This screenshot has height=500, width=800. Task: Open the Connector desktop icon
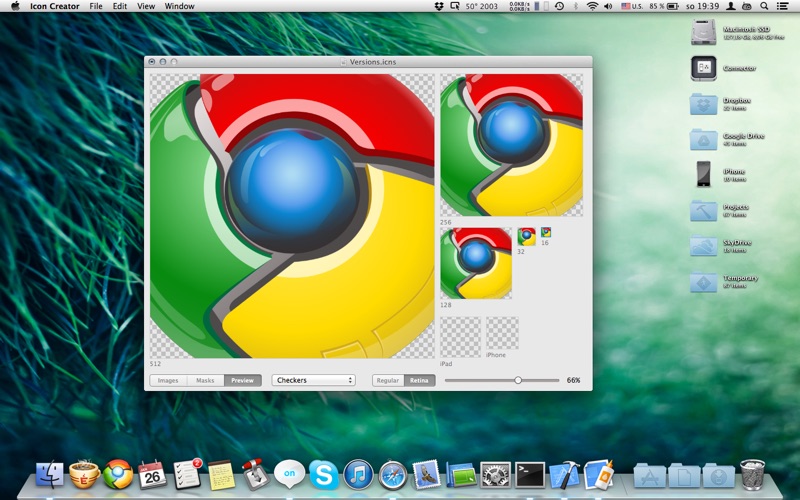704,68
